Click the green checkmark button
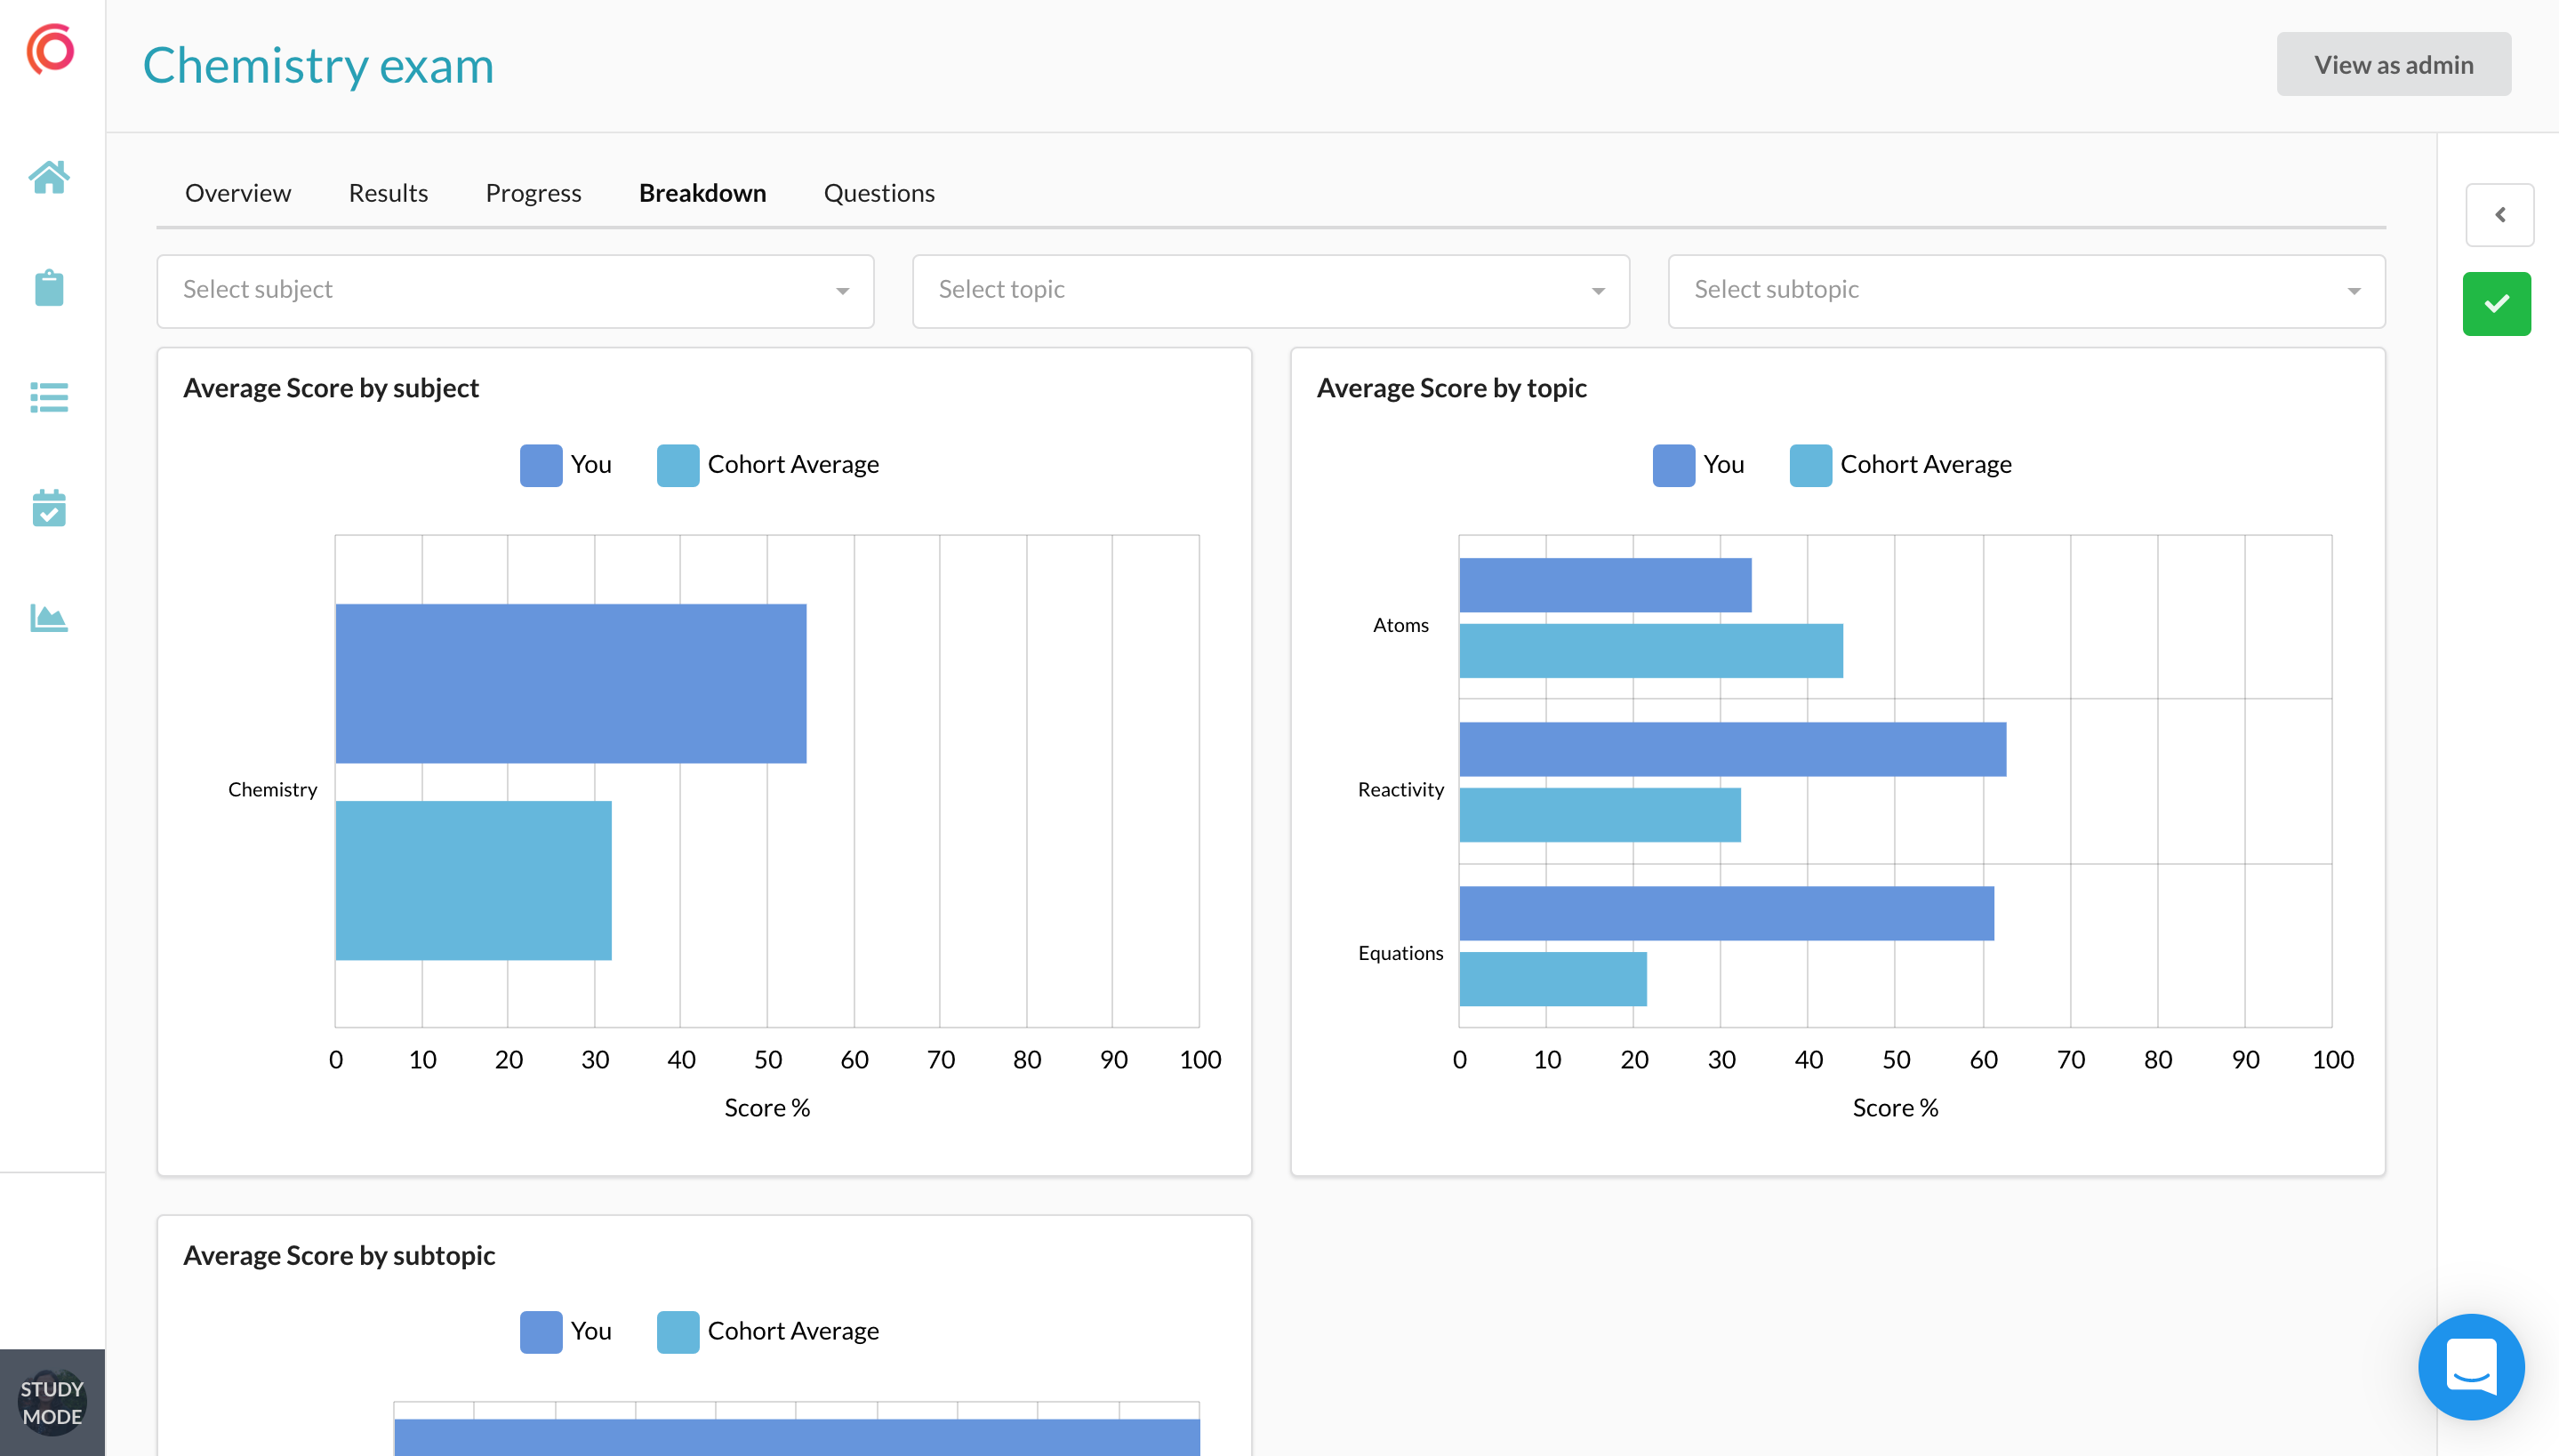This screenshot has height=1456, width=2559. point(2496,304)
